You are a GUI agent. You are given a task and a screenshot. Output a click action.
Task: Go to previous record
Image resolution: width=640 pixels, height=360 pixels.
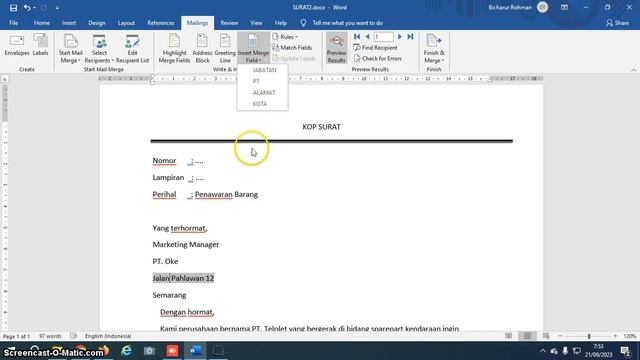367,37
